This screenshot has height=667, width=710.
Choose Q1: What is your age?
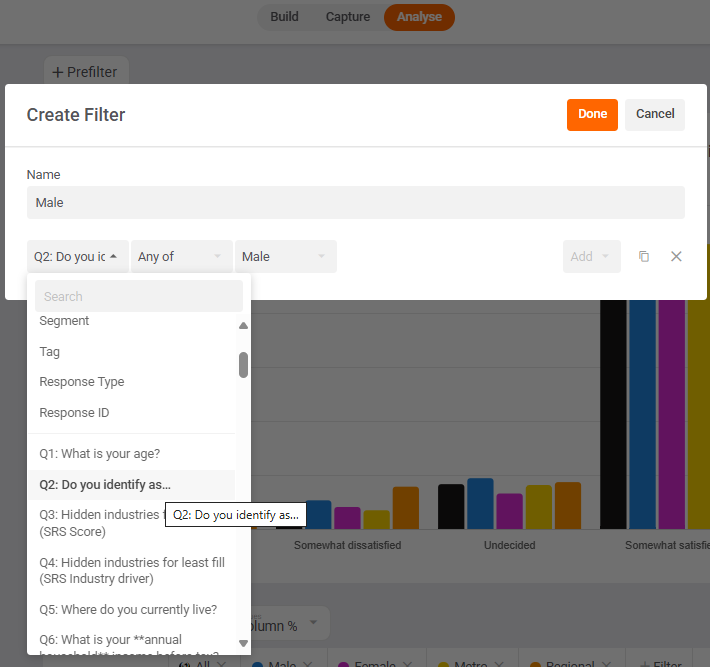coord(132,454)
